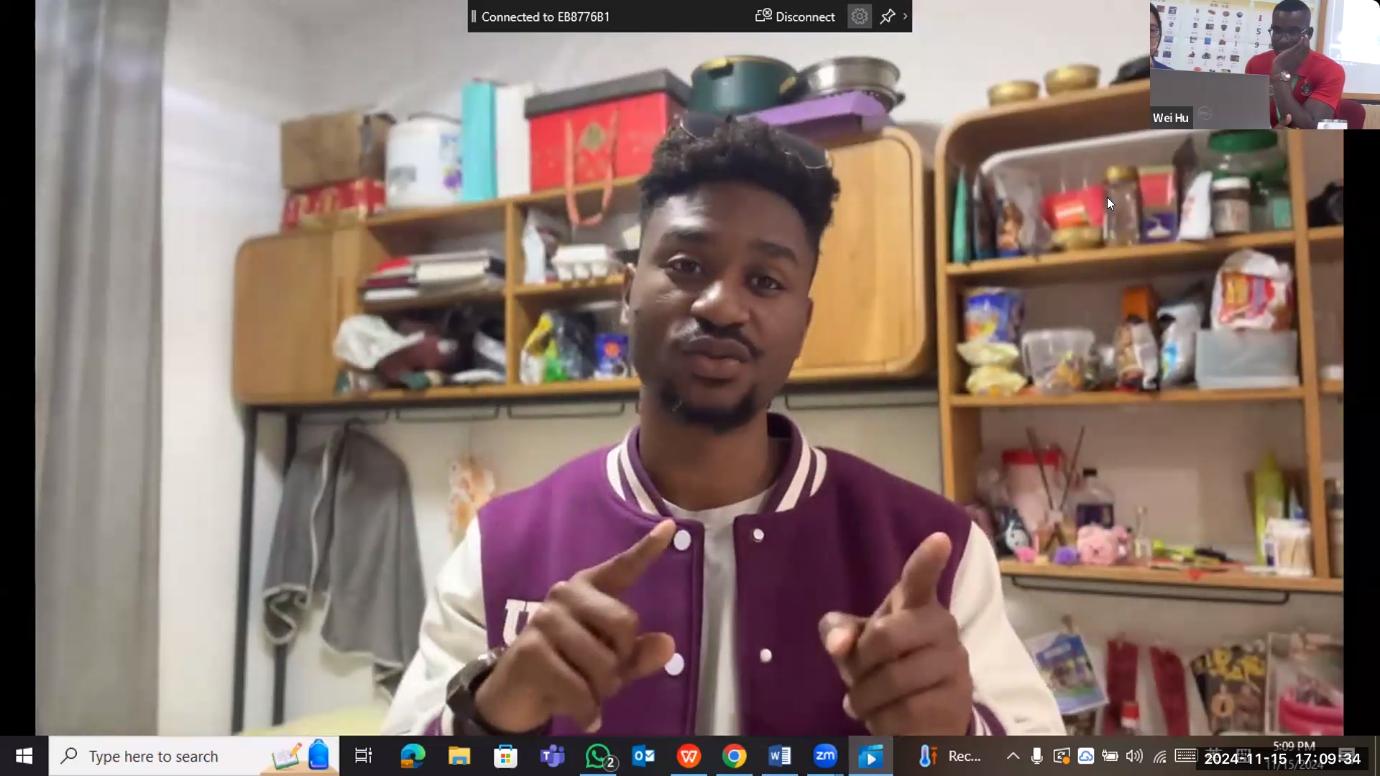Open Microsoft Teams from the taskbar
This screenshot has width=1380, height=776.
click(552, 756)
